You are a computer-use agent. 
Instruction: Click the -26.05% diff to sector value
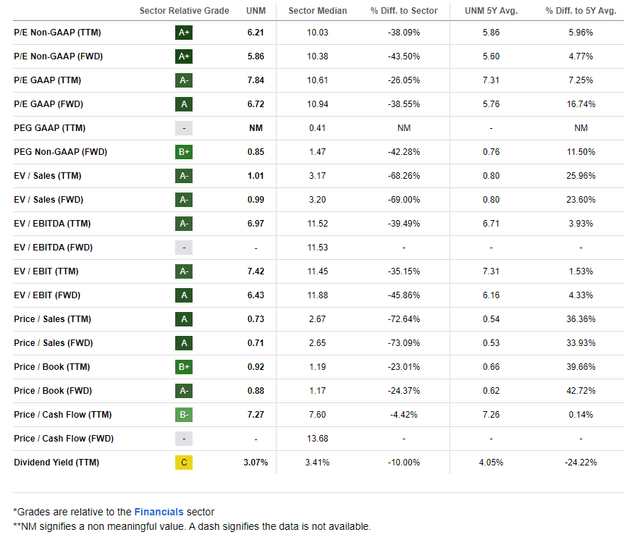[x=404, y=80]
